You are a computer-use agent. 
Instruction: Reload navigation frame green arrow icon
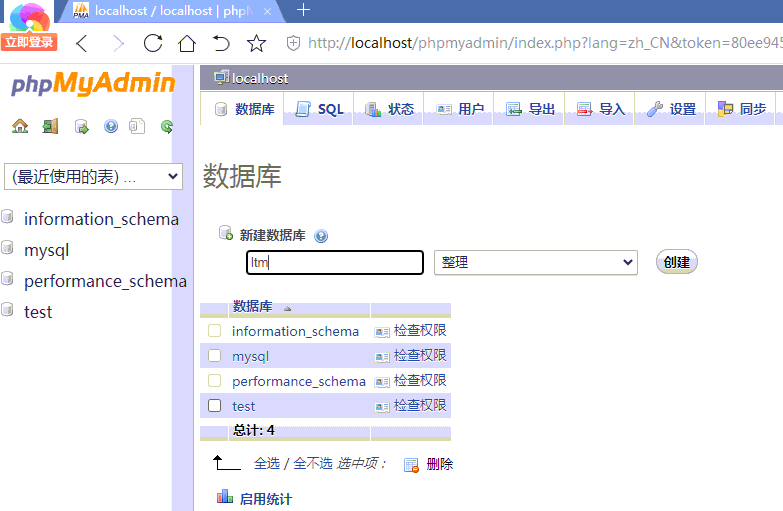point(167,126)
